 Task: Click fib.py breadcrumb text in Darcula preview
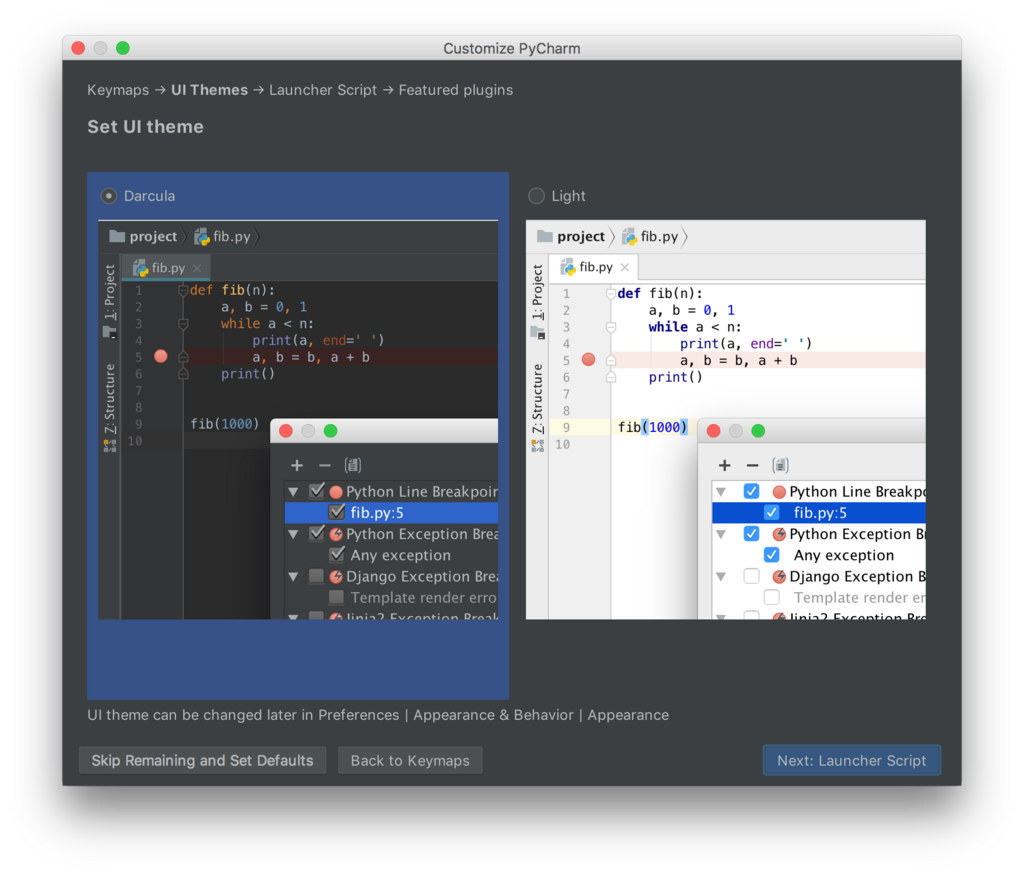pos(232,236)
